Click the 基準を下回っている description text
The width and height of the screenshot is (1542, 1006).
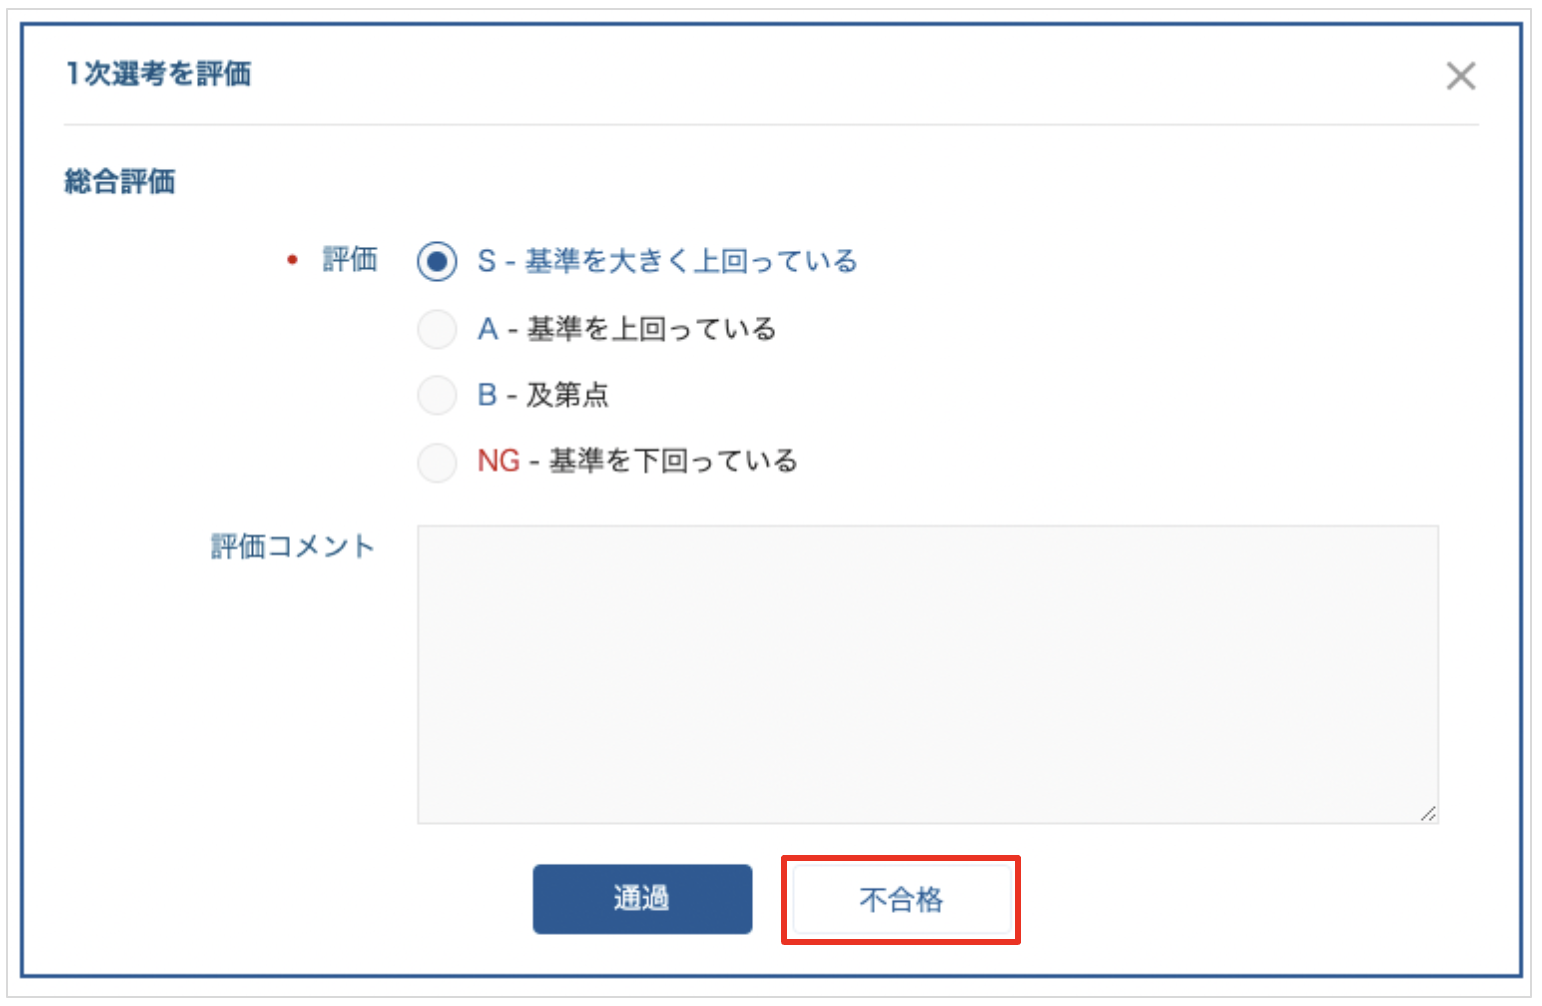point(673,461)
